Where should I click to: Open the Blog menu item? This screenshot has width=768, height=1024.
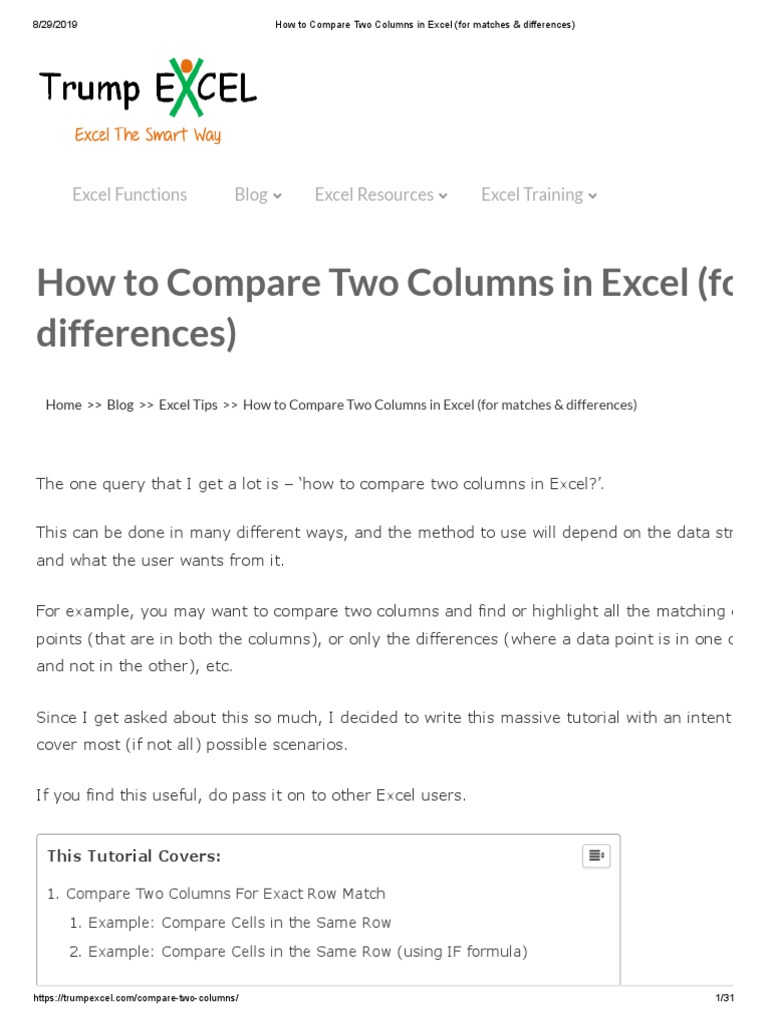(x=250, y=195)
